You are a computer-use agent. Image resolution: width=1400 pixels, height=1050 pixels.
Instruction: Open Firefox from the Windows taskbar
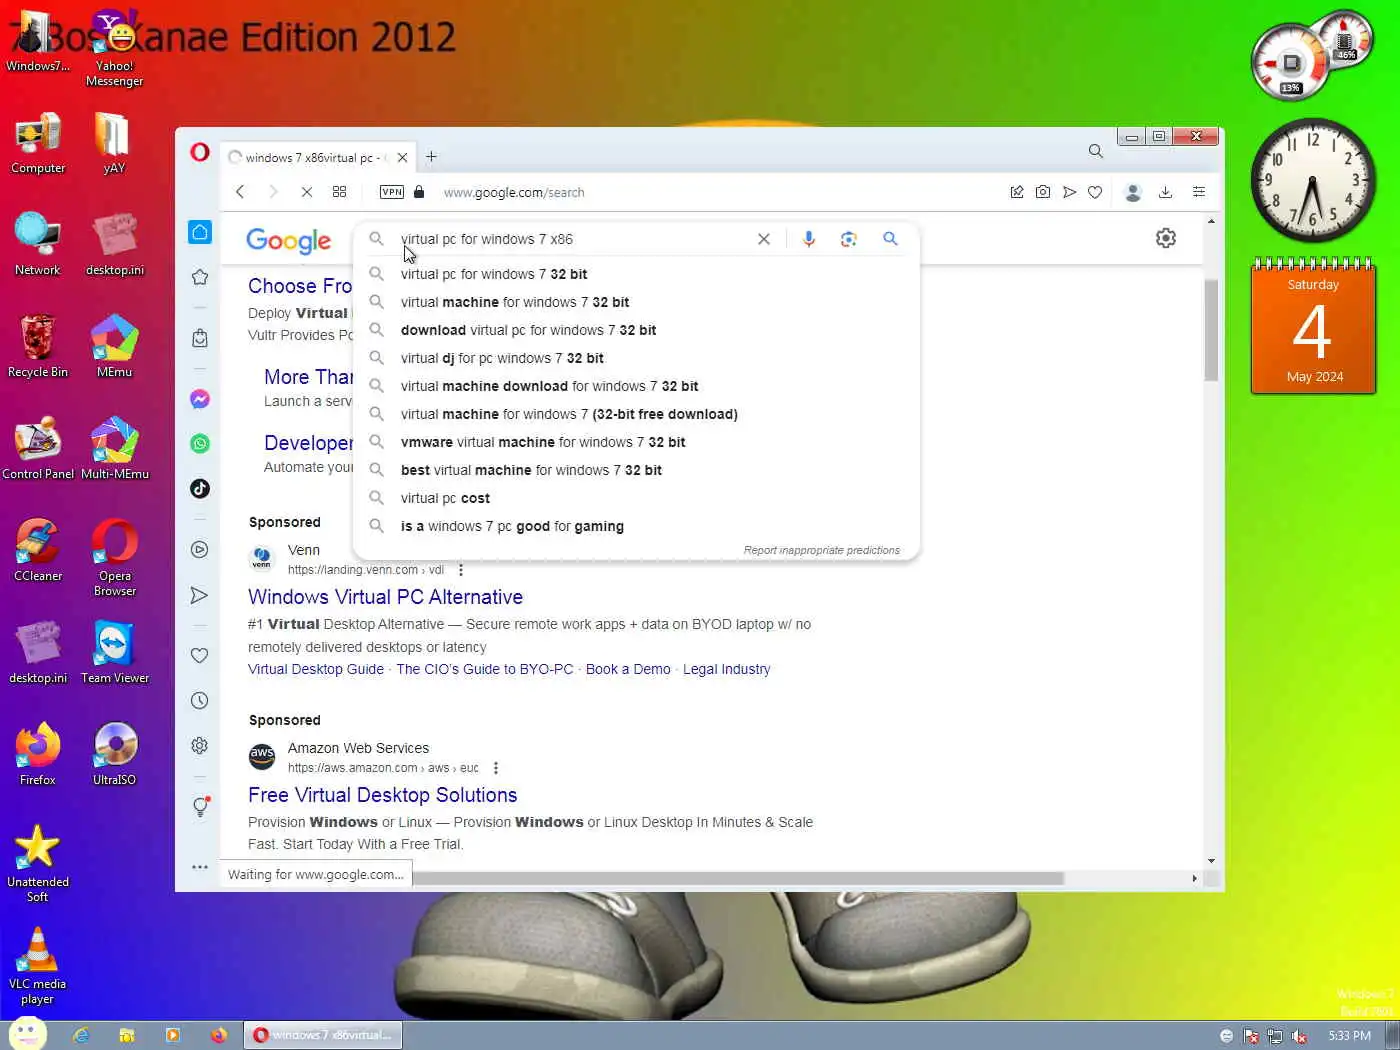[218, 1035]
